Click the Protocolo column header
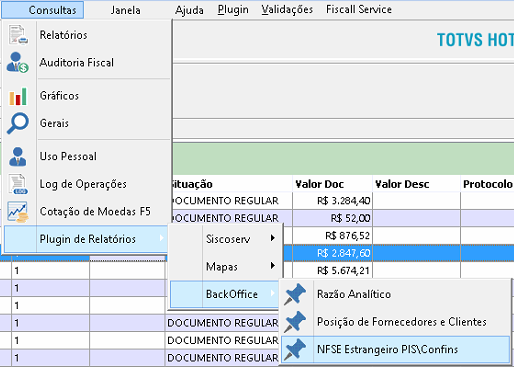 (x=487, y=184)
